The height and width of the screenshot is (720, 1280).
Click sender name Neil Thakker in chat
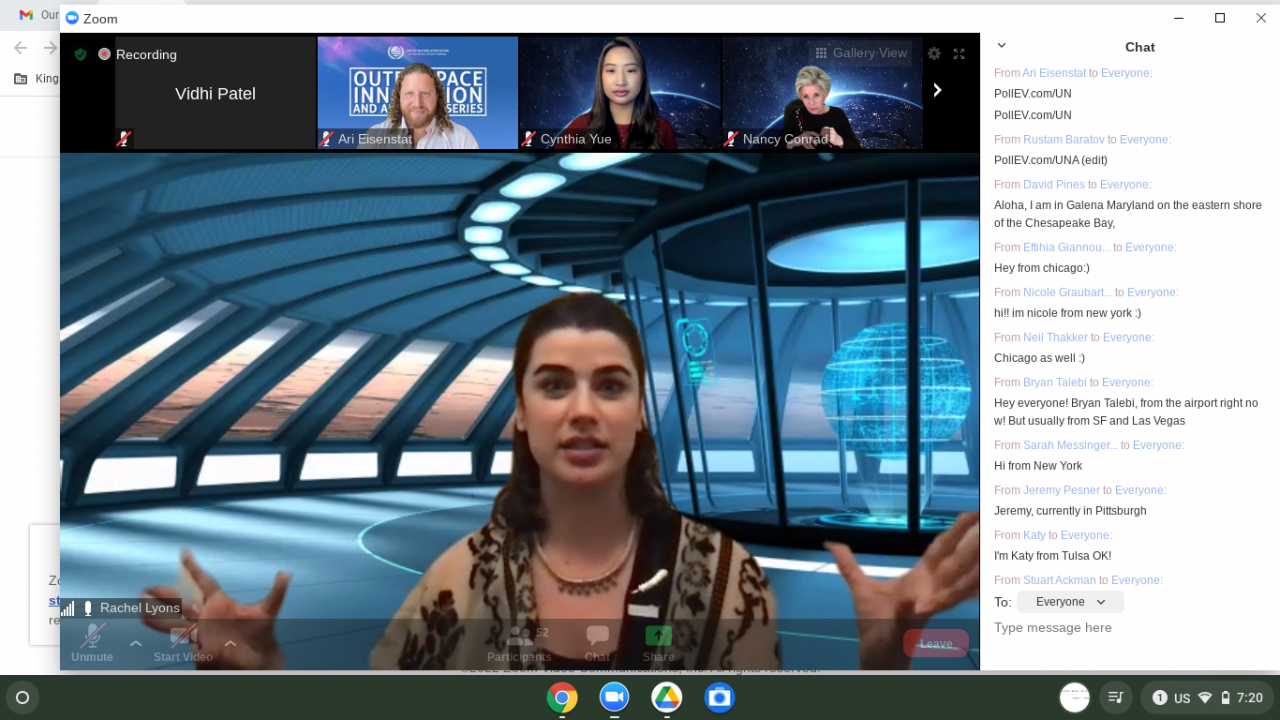coord(1055,338)
